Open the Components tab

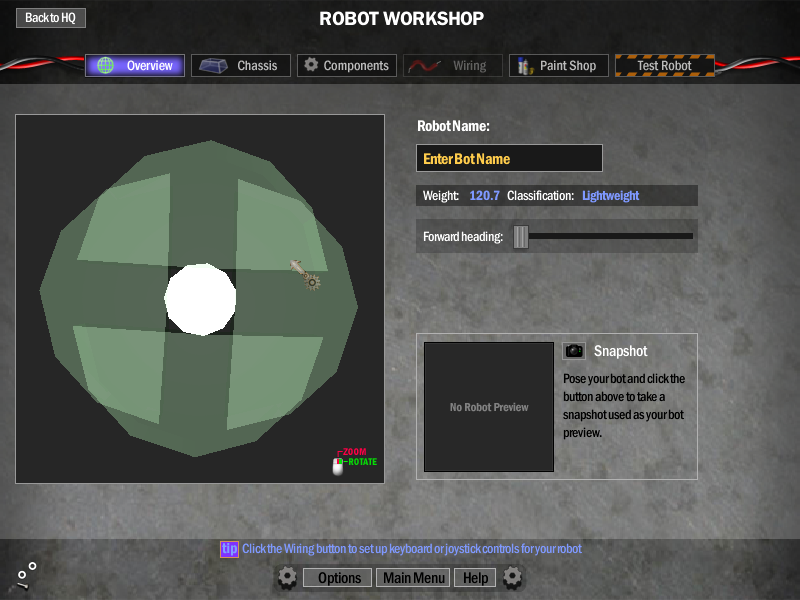point(347,65)
